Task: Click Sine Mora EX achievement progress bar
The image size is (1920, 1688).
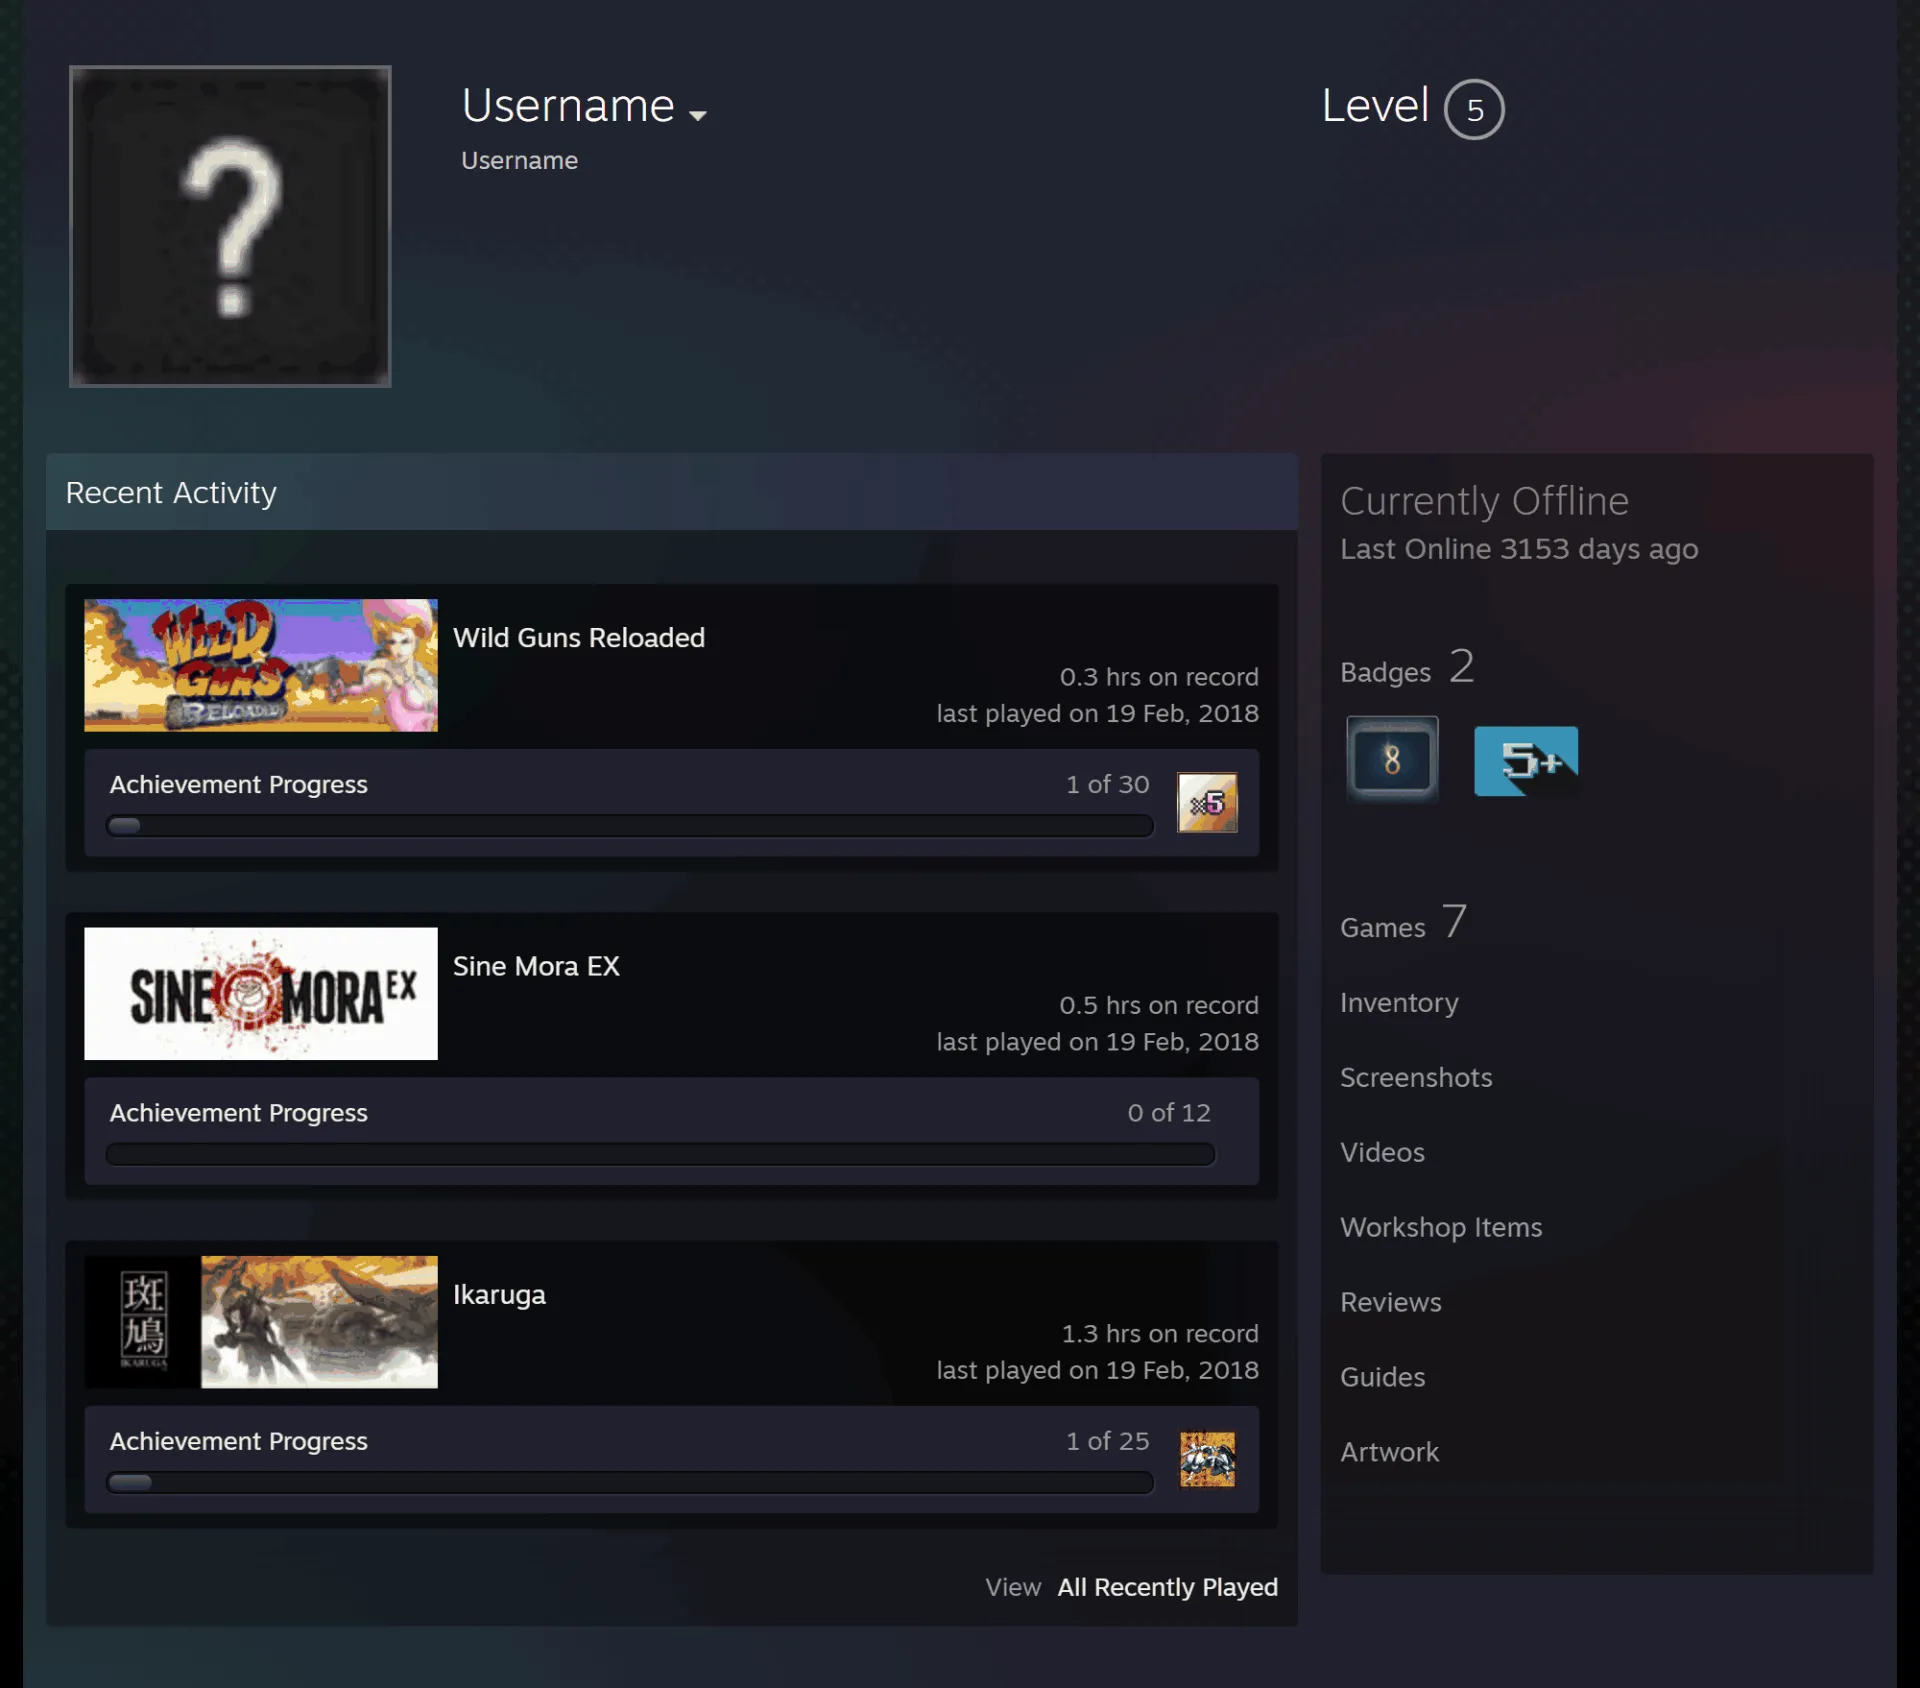Action: tap(660, 1154)
